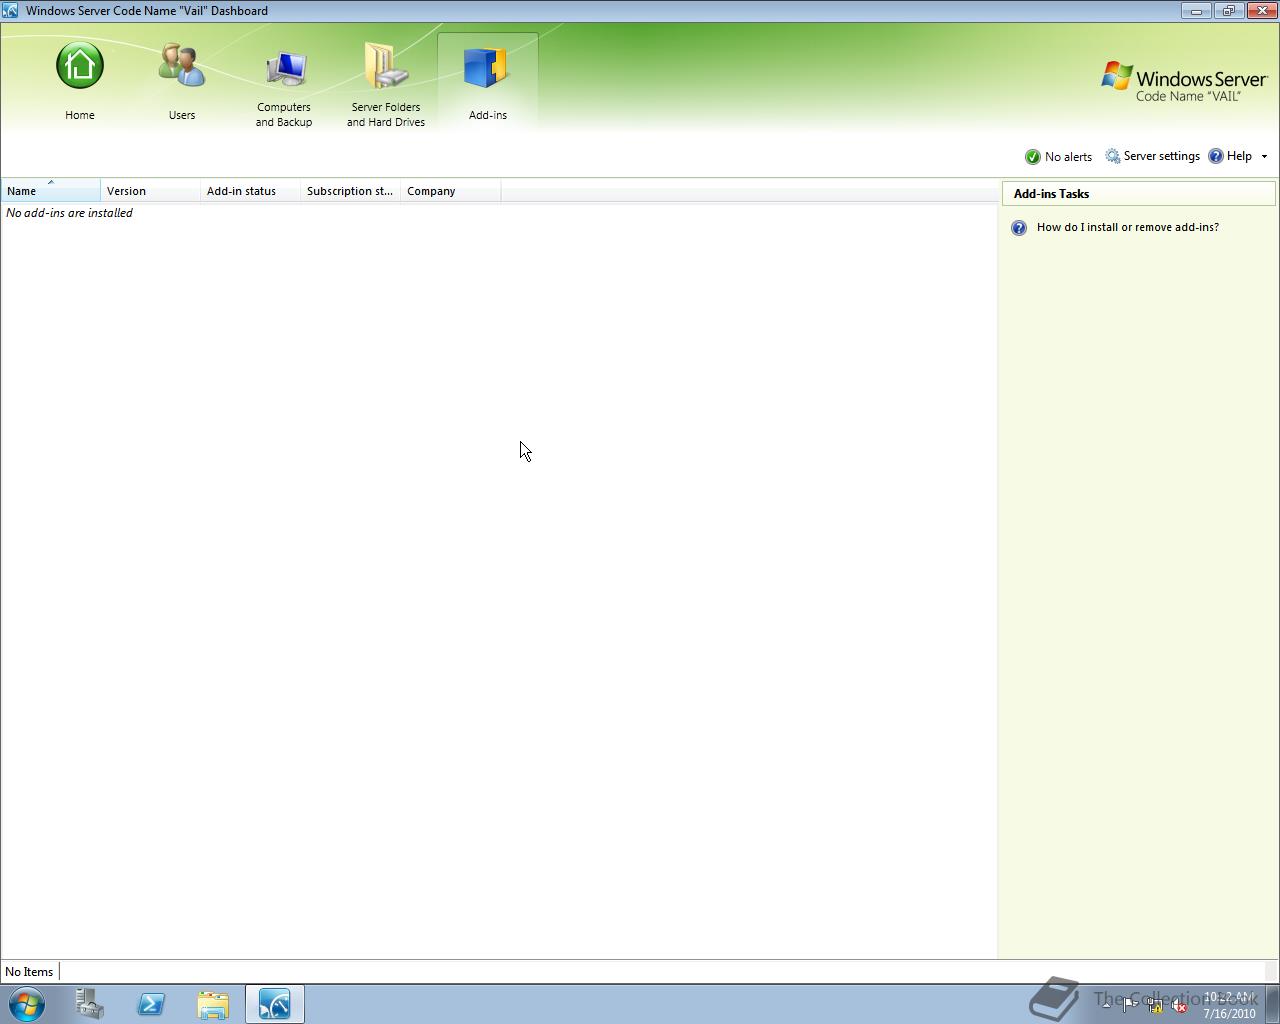Sort by the Name column
The height and width of the screenshot is (1024, 1280).
51,191
